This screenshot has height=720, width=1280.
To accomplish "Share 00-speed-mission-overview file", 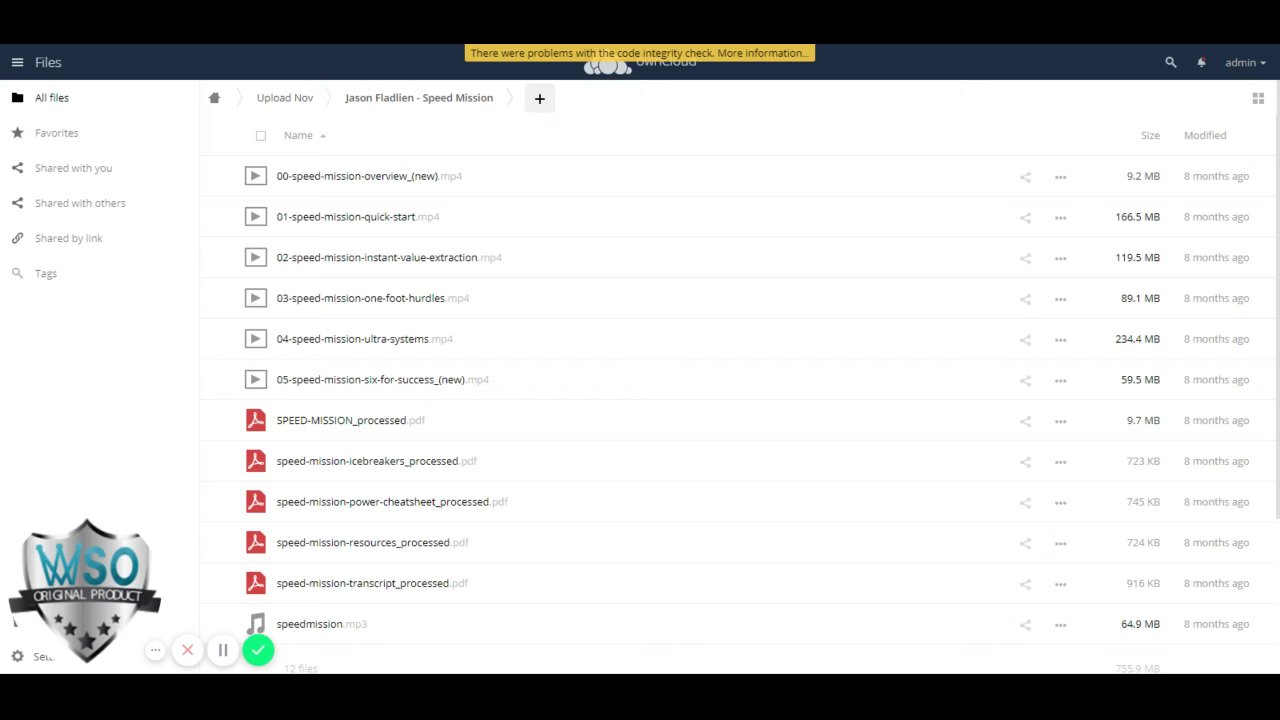I will tap(1025, 177).
